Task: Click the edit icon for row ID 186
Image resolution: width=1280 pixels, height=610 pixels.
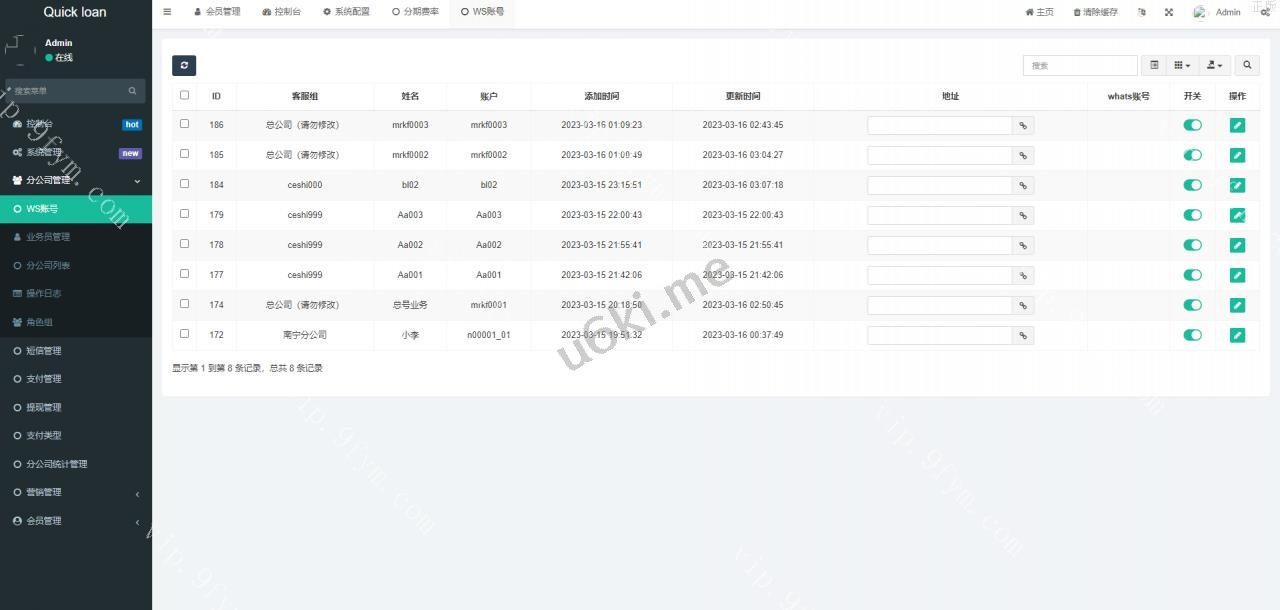Action: click(x=1237, y=125)
